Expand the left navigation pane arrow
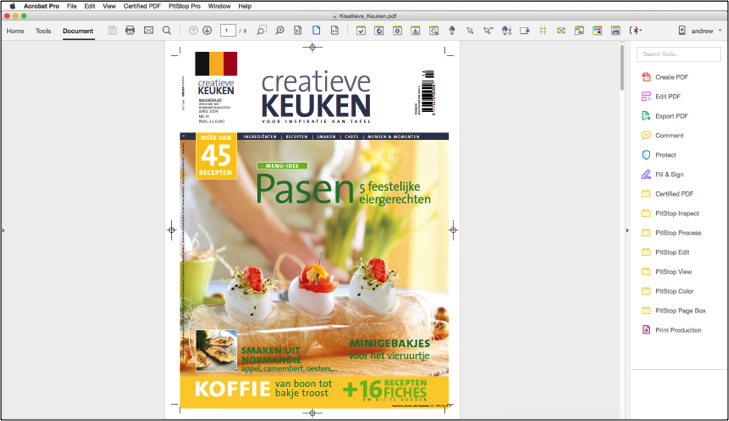 (x=3, y=230)
